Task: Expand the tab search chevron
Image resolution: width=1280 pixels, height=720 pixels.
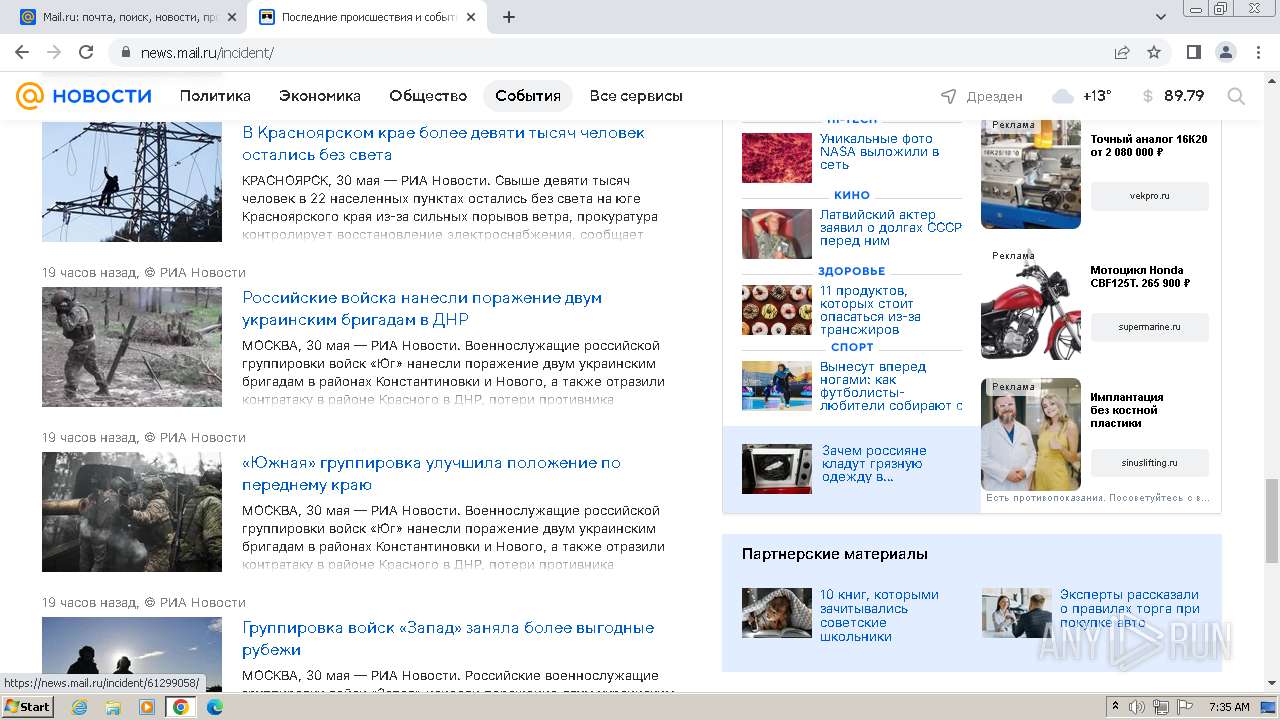Action: tap(1161, 17)
